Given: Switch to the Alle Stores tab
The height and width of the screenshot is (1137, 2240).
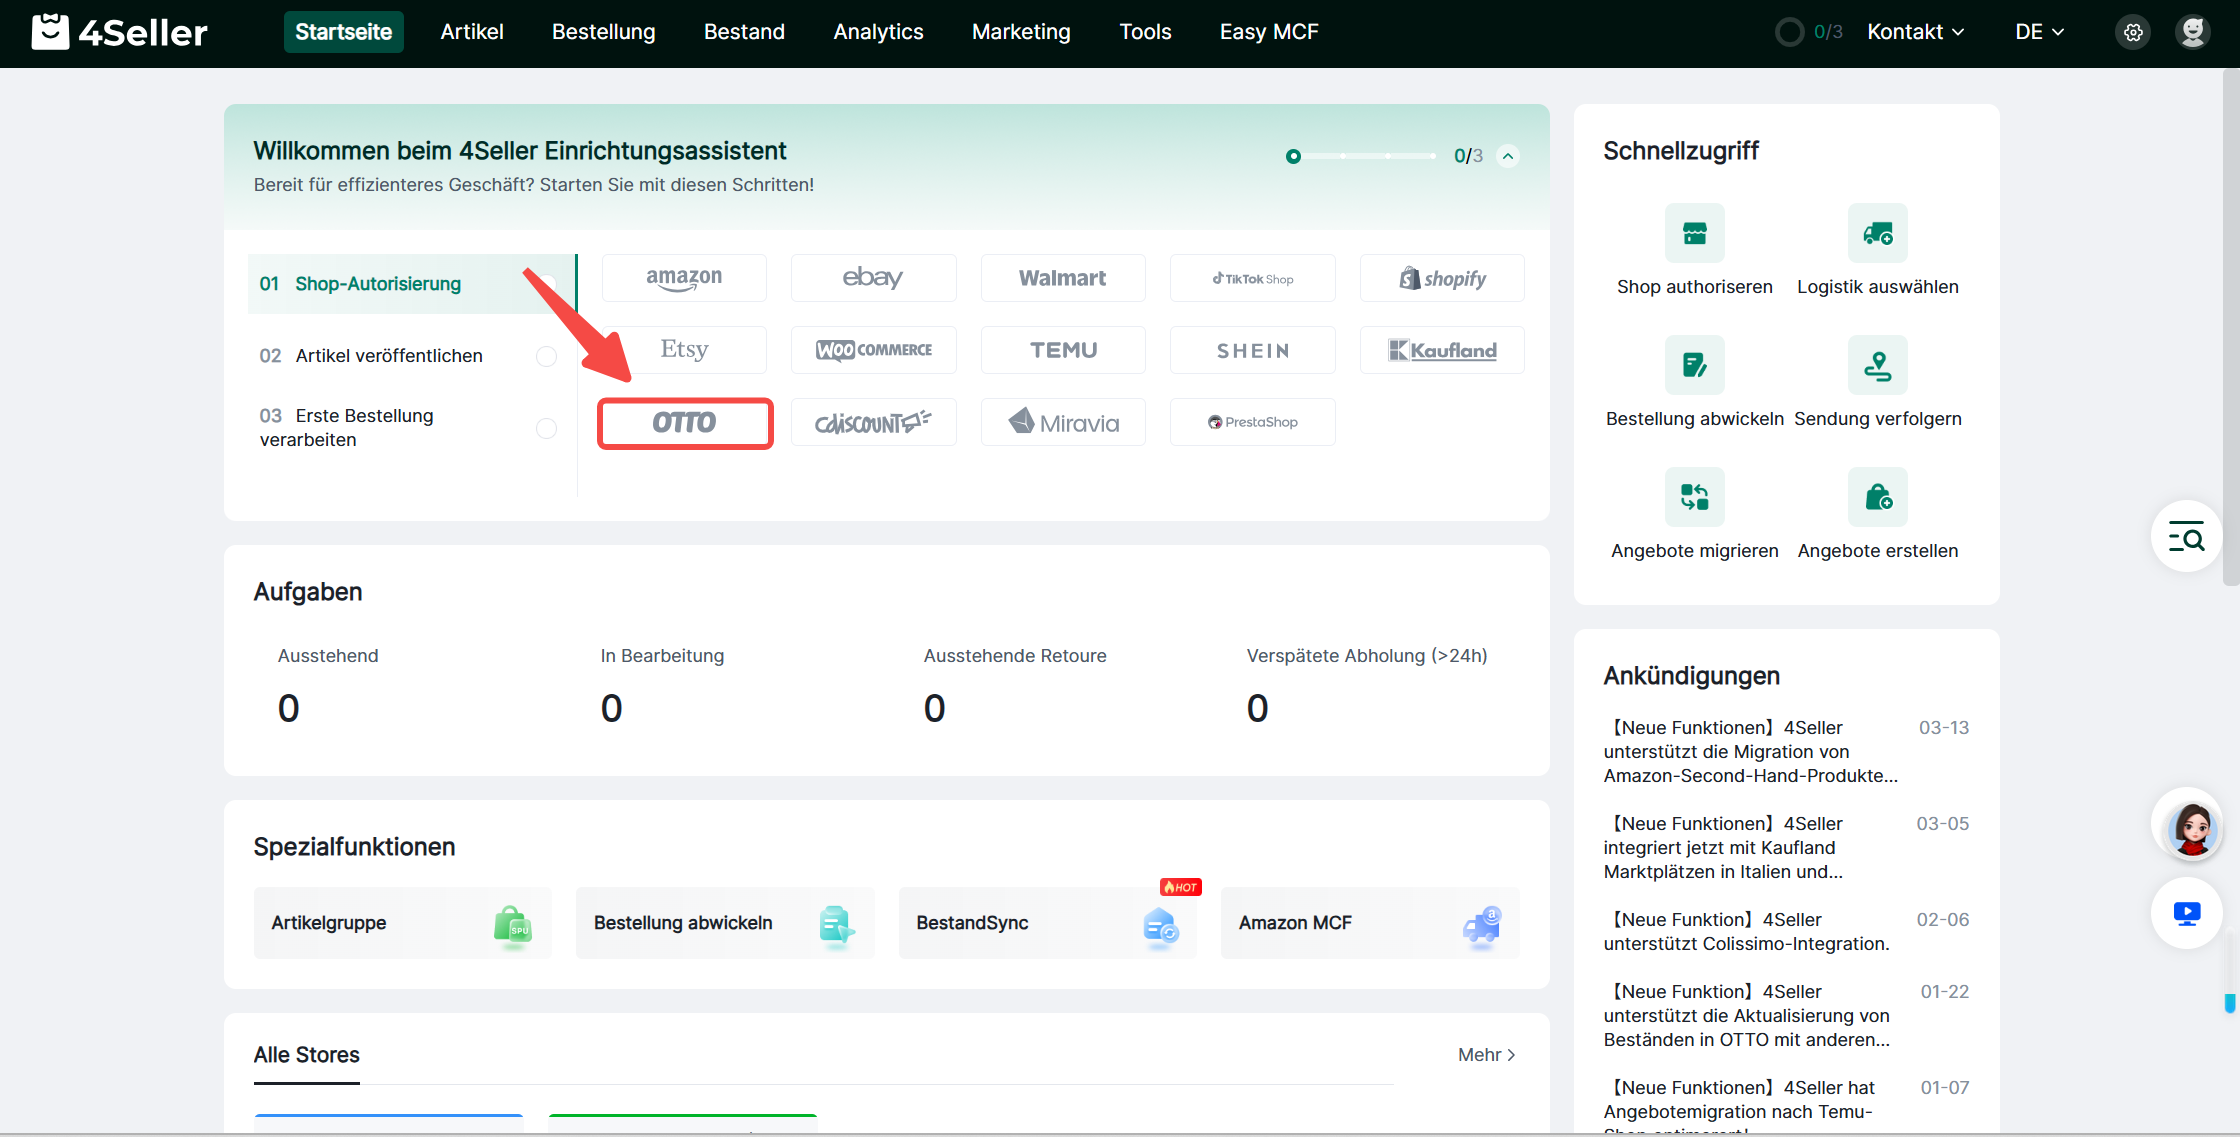Looking at the screenshot, I should point(306,1055).
